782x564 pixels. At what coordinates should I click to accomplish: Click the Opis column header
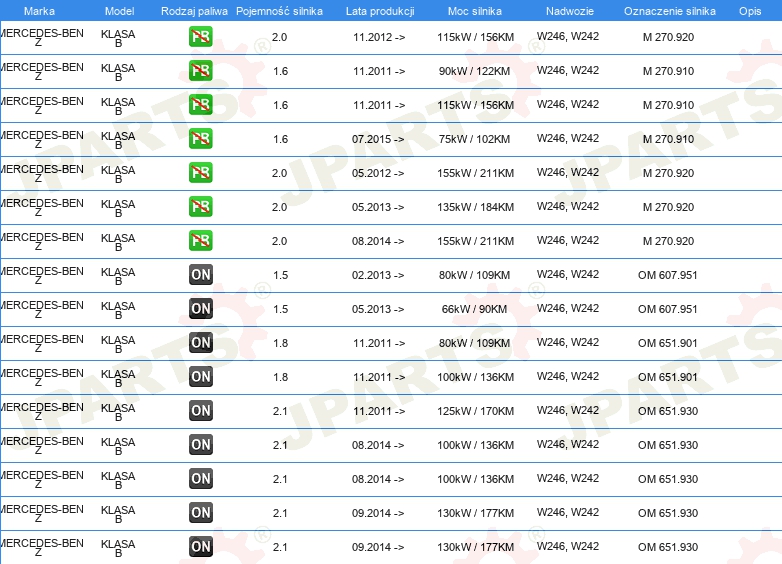pyautogui.click(x=749, y=11)
